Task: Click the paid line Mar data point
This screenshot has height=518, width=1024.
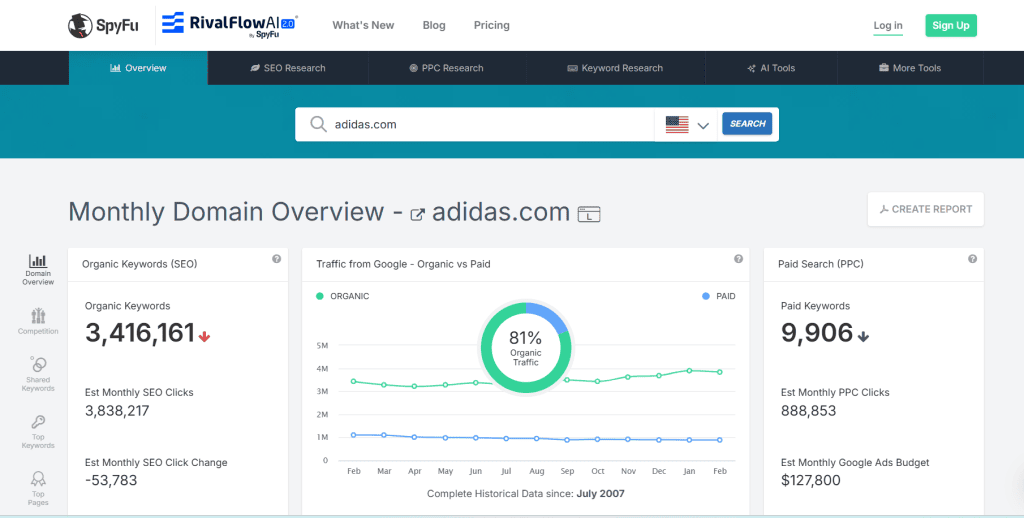Action: (x=384, y=435)
